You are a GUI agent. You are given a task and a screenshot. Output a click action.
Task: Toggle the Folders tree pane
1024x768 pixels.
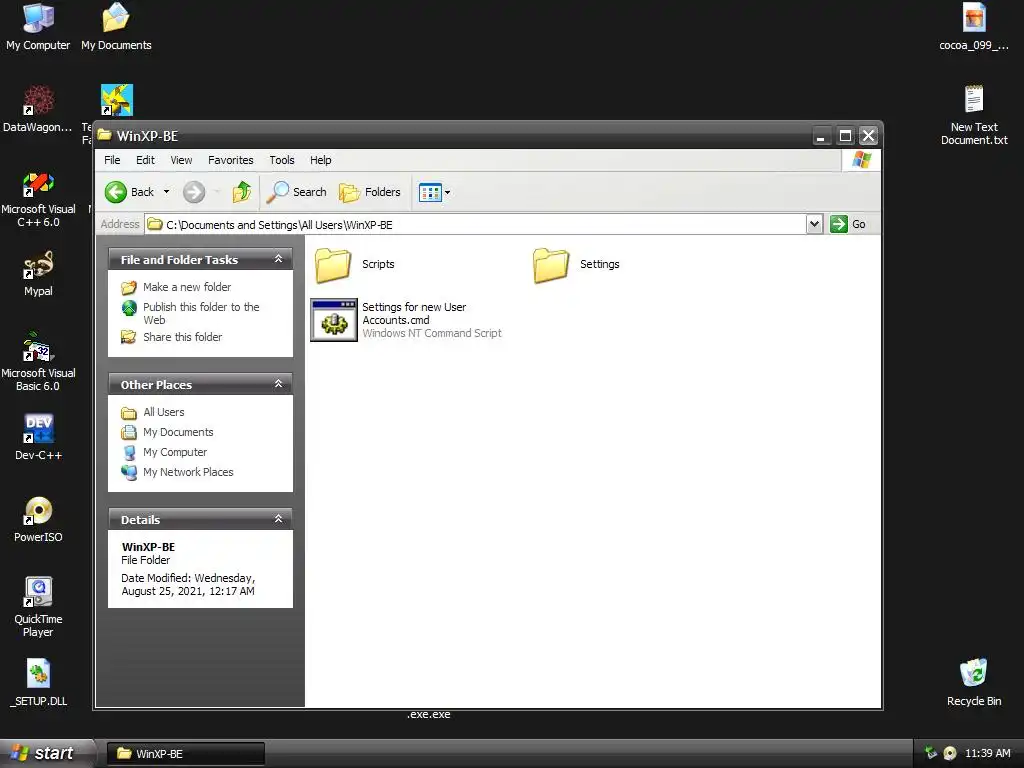pyautogui.click(x=370, y=192)
